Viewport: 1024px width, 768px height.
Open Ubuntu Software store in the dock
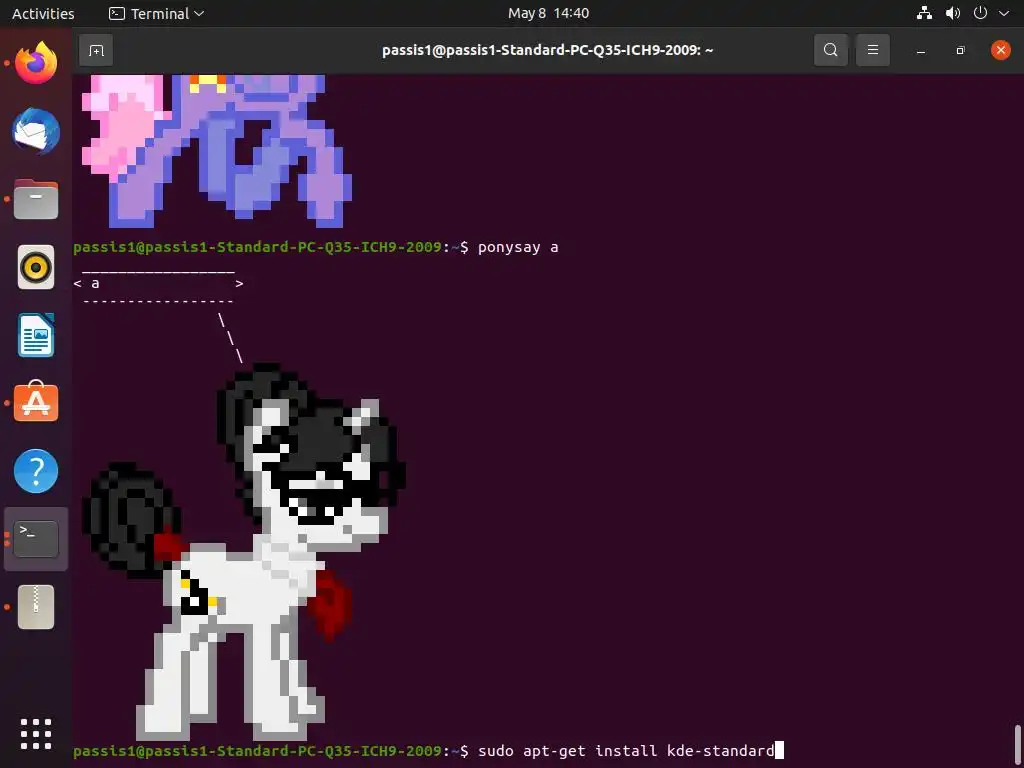pyautogui.click(x=36, y=402)
